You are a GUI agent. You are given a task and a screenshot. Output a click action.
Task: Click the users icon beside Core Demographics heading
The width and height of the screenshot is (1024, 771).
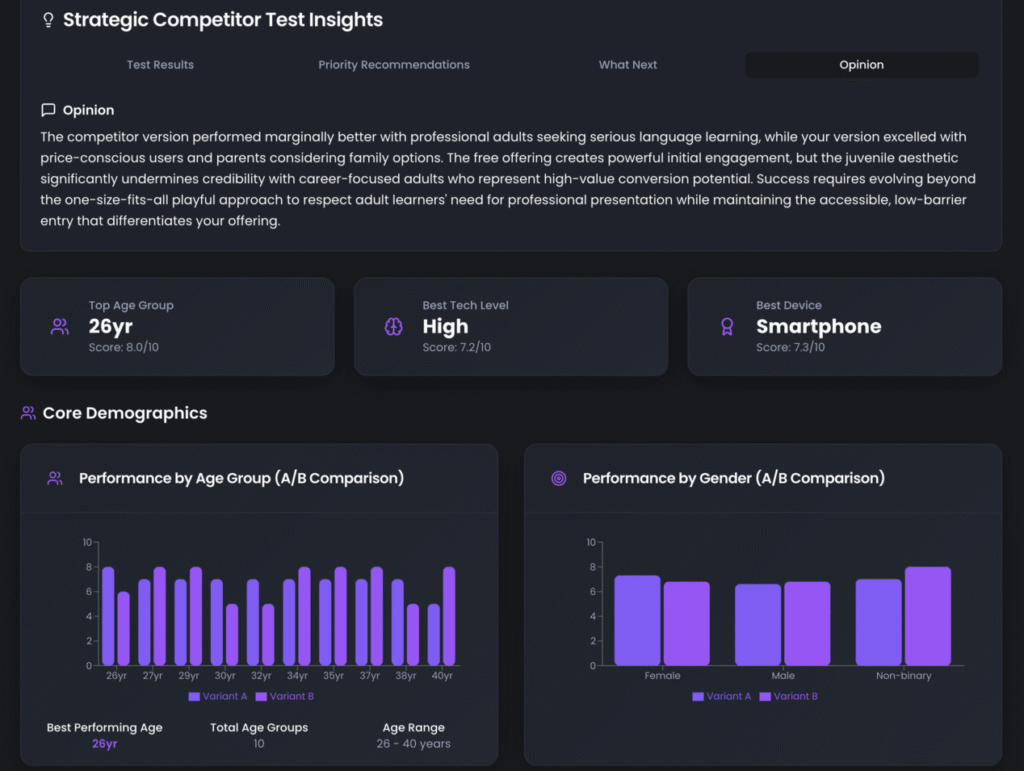pyautogui.click(x=28, y=413)
